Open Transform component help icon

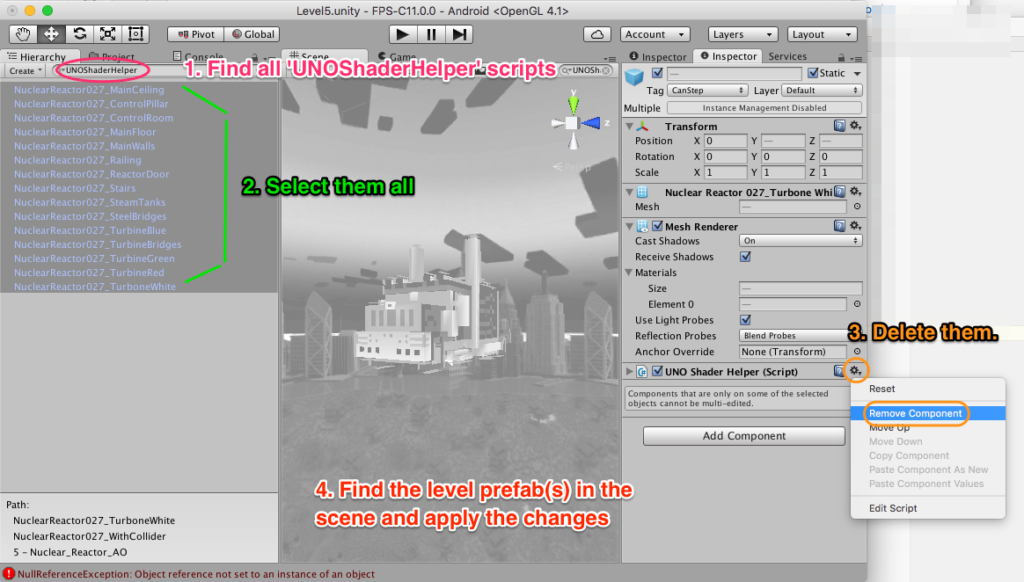click(x=839, y=125)
